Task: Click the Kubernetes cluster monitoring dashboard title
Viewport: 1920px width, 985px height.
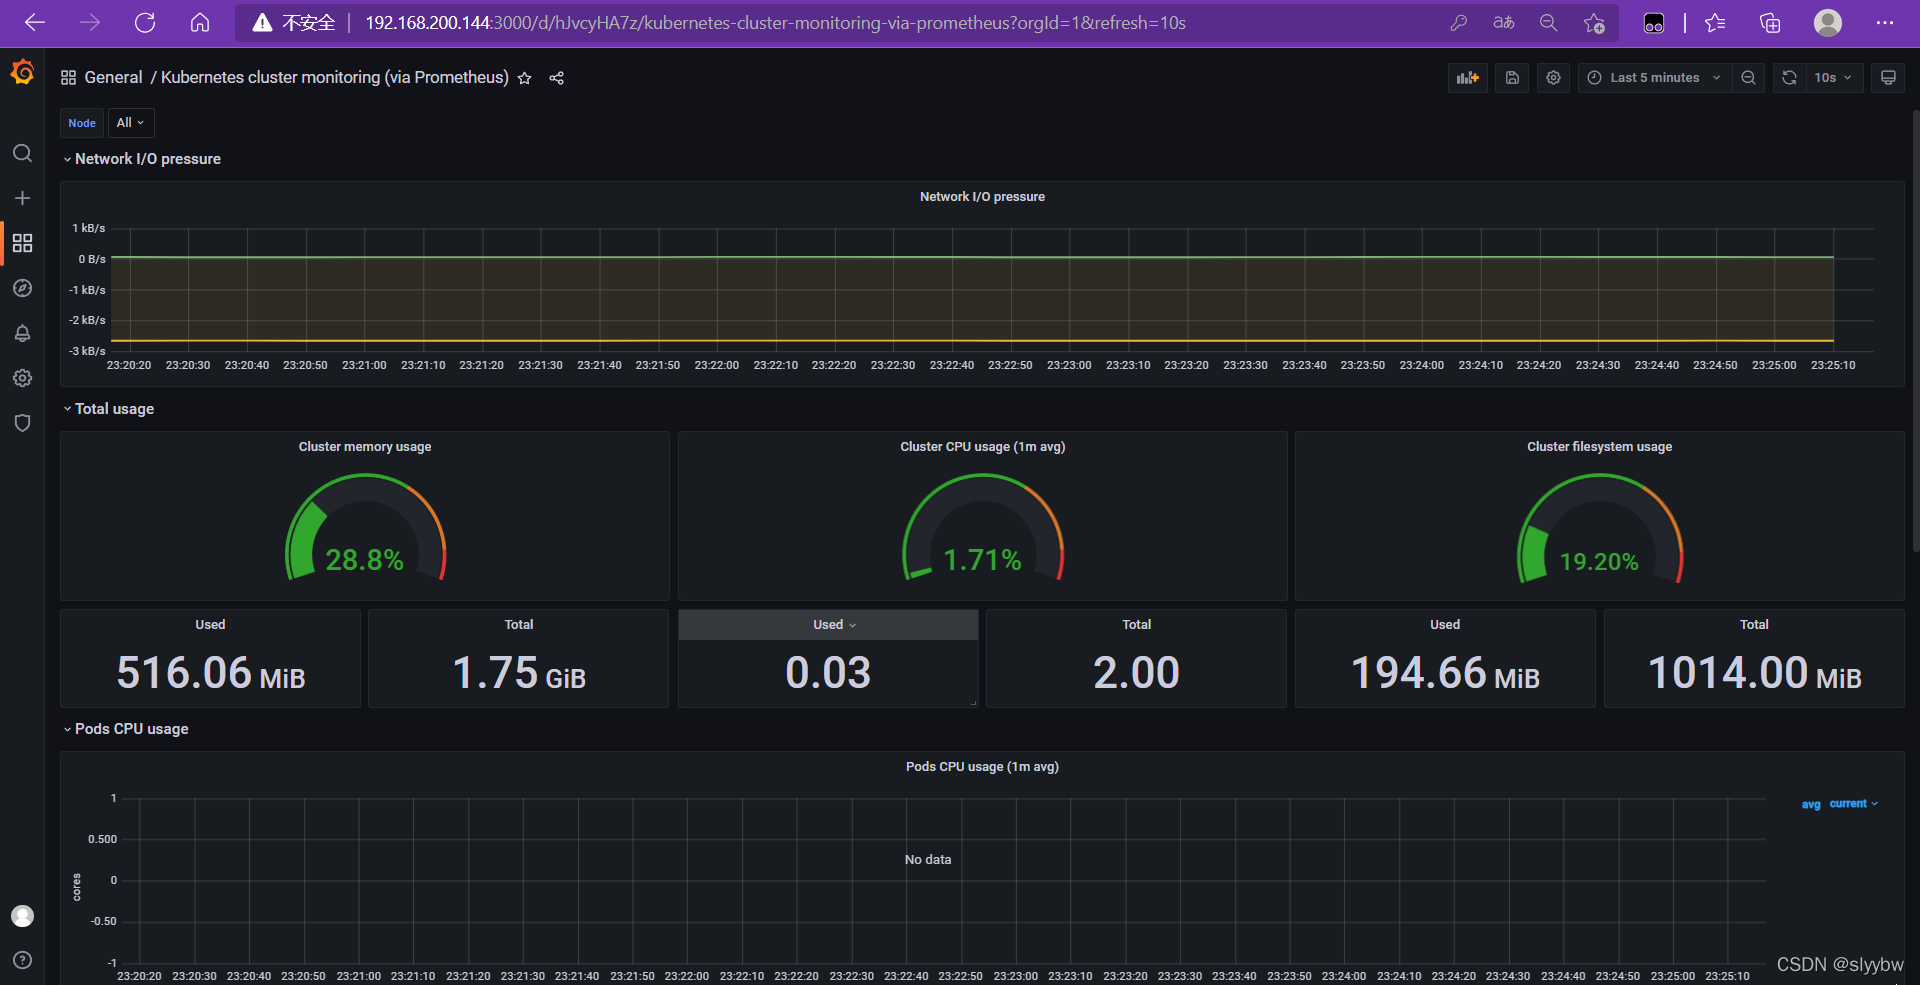Action: click(x=335, y=78)
